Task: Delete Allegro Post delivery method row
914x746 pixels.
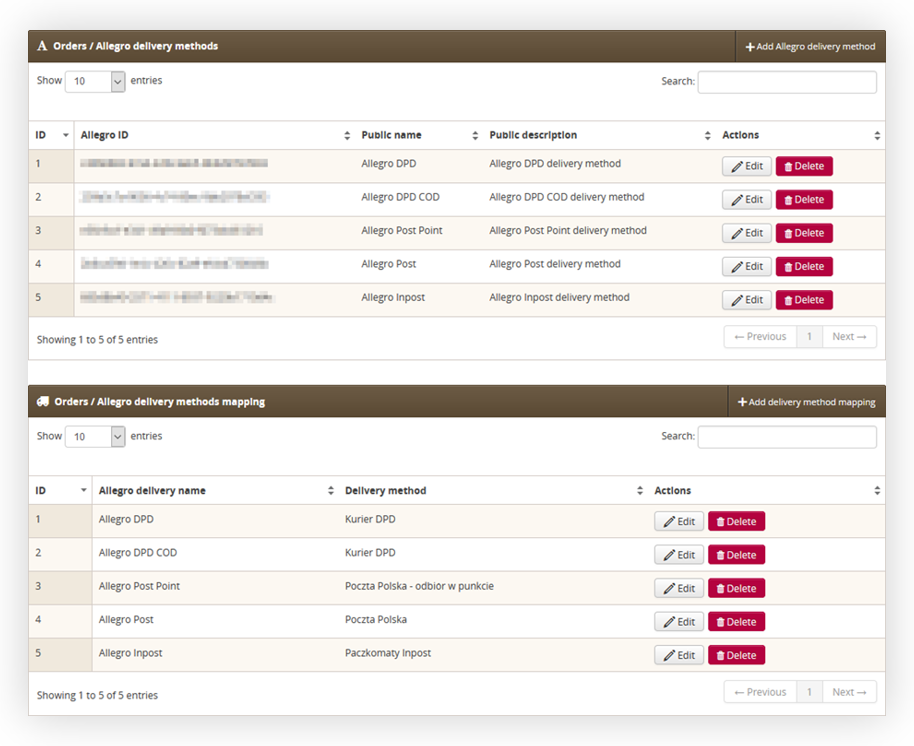Action: coord(804,266)
